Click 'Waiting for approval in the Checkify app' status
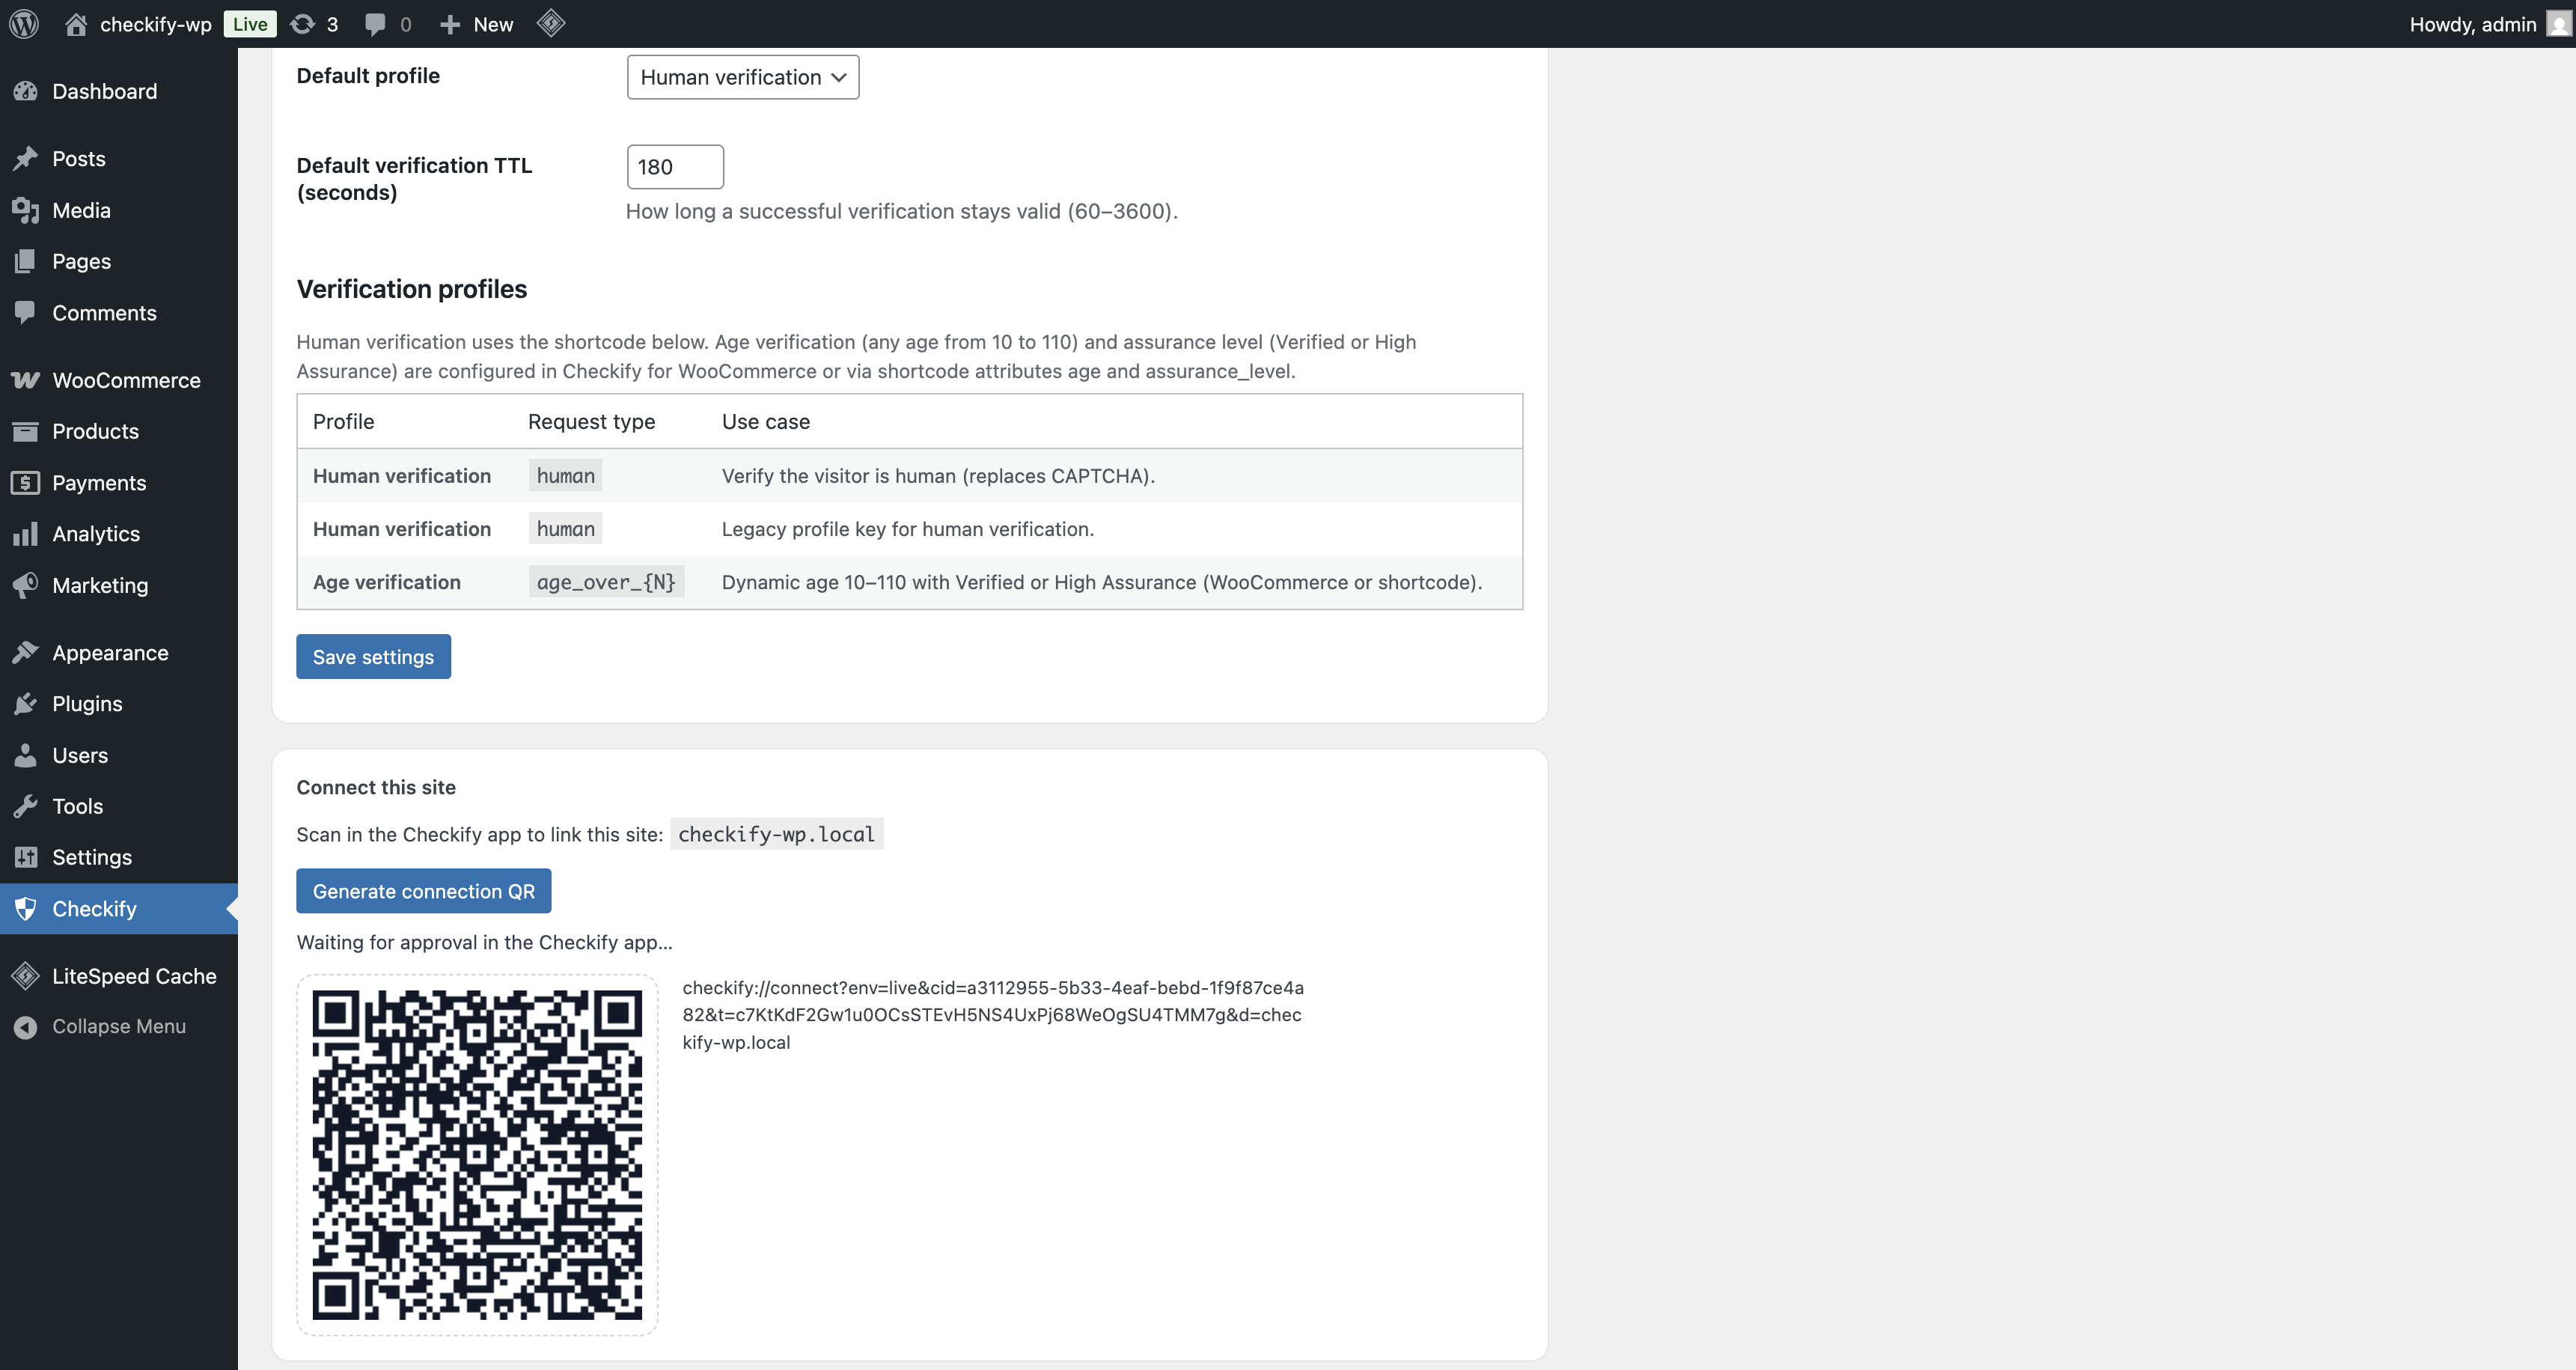Screen dimensions: 2576x1370 coord(484,942)
